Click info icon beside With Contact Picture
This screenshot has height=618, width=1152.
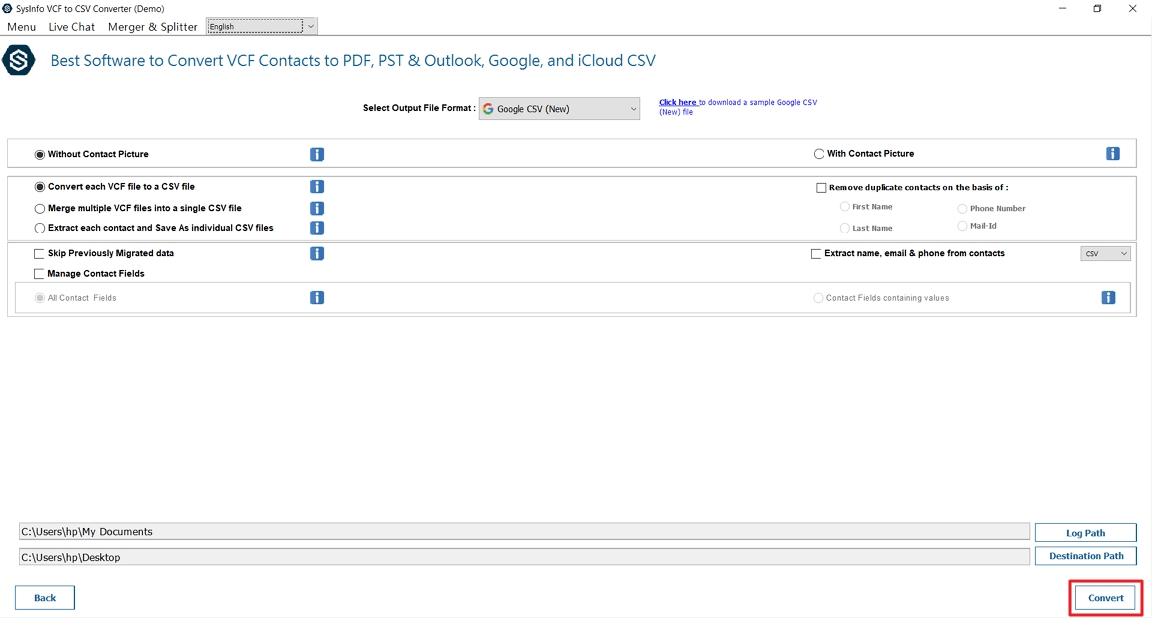1113,154
